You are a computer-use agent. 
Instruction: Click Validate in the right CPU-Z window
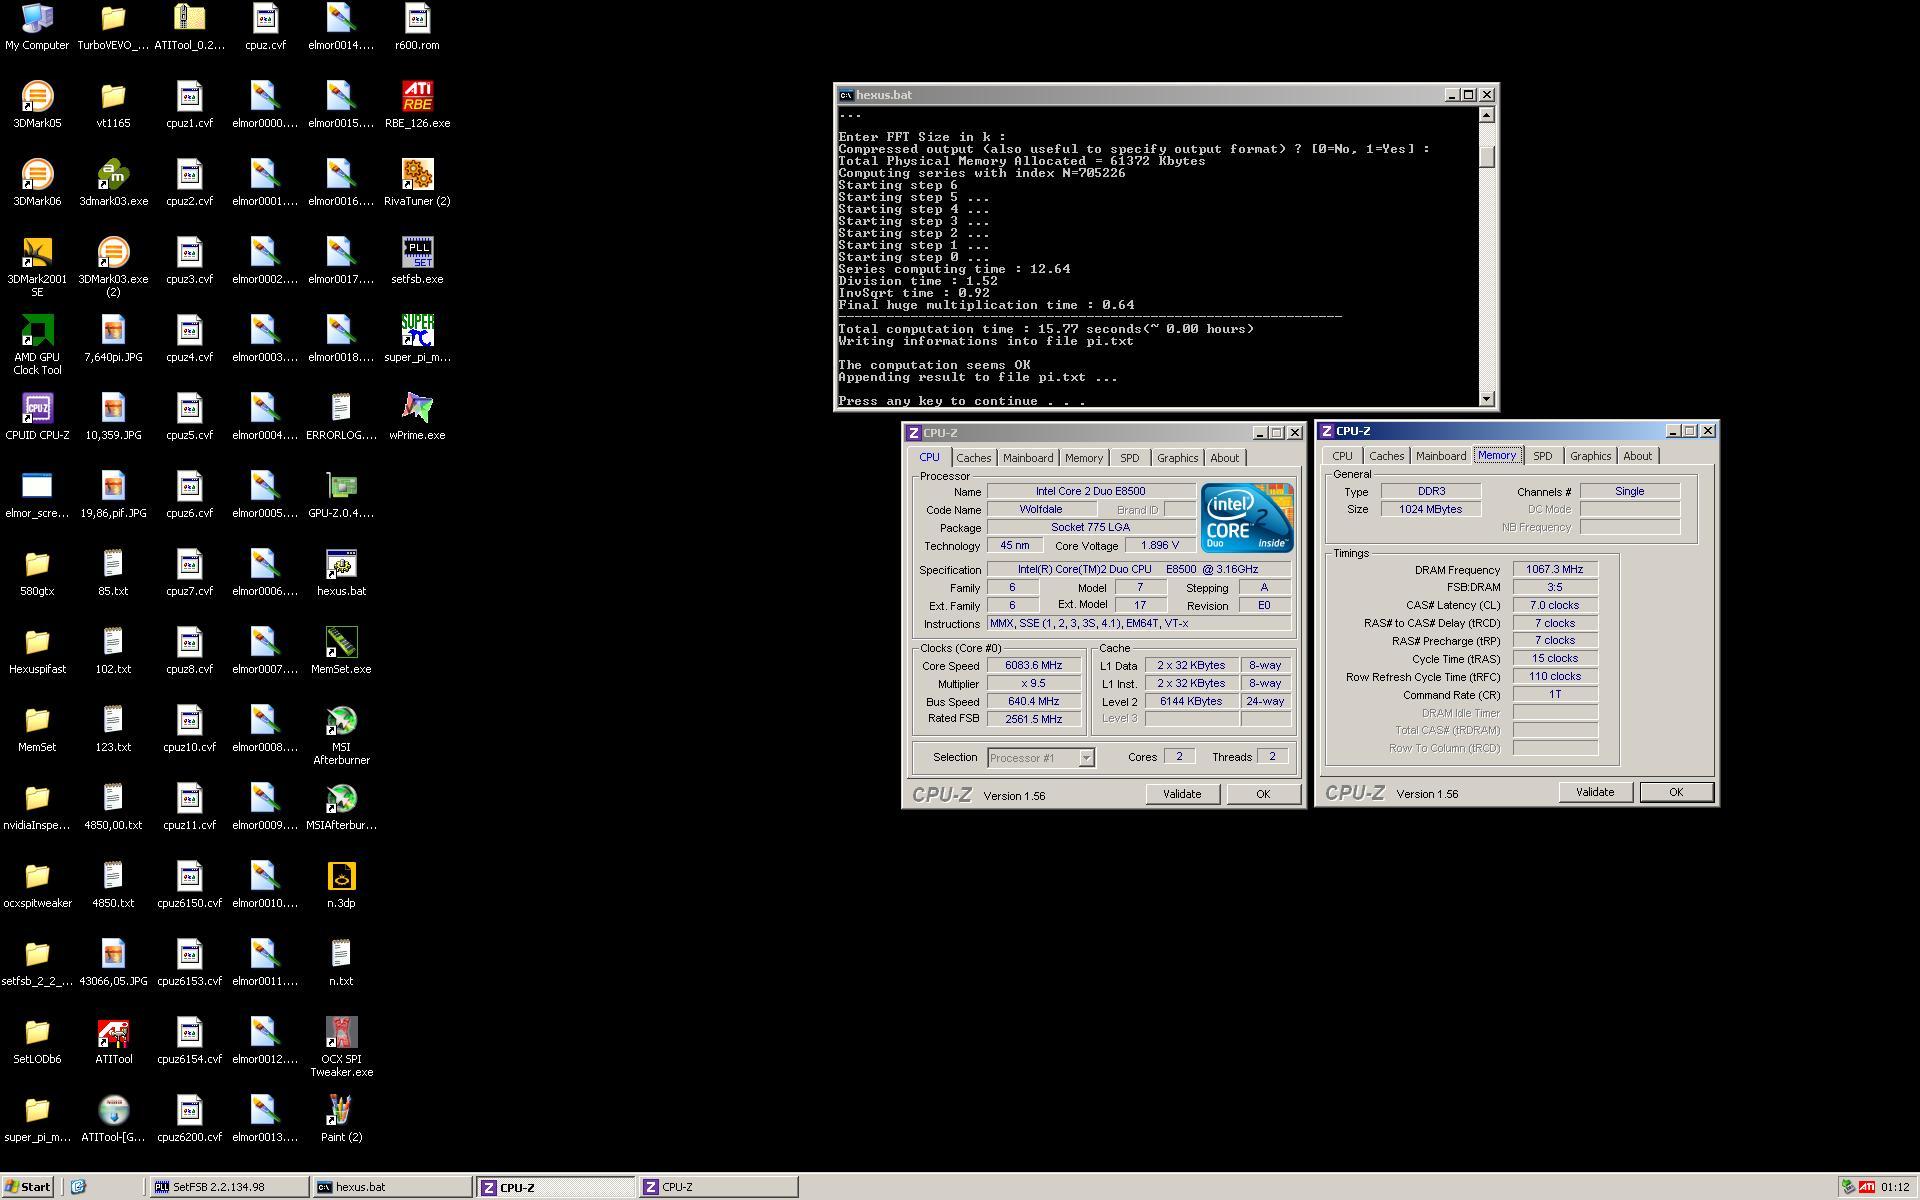point(1595,792)
